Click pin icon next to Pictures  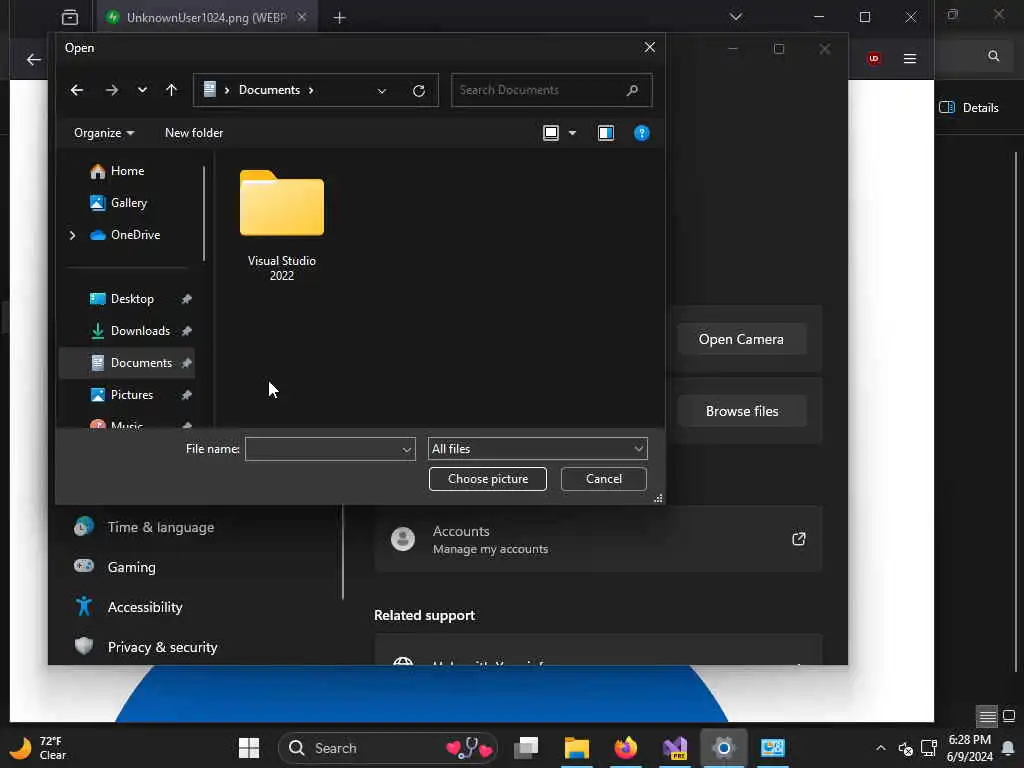(187, 395)
